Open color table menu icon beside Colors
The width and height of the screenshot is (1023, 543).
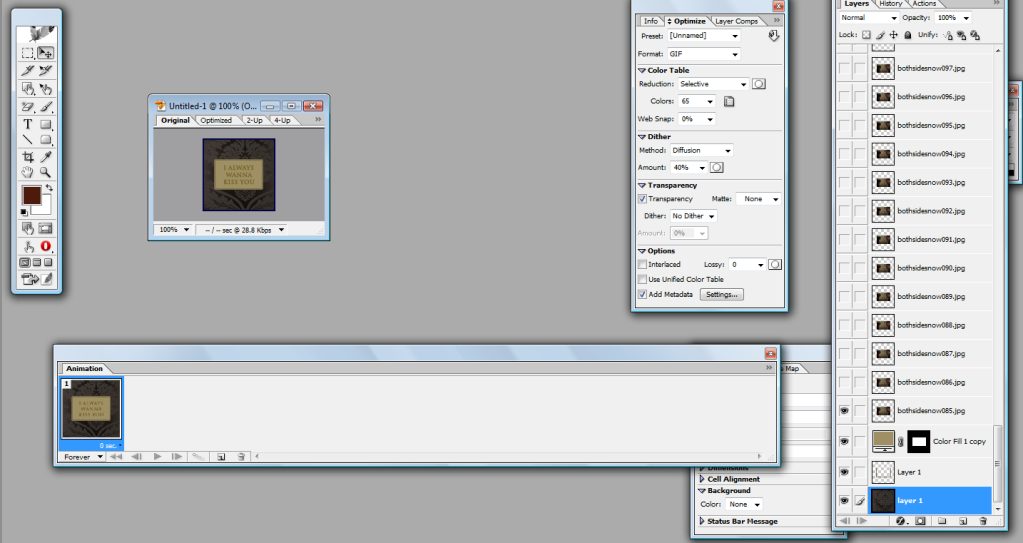(x=729, y=101)
